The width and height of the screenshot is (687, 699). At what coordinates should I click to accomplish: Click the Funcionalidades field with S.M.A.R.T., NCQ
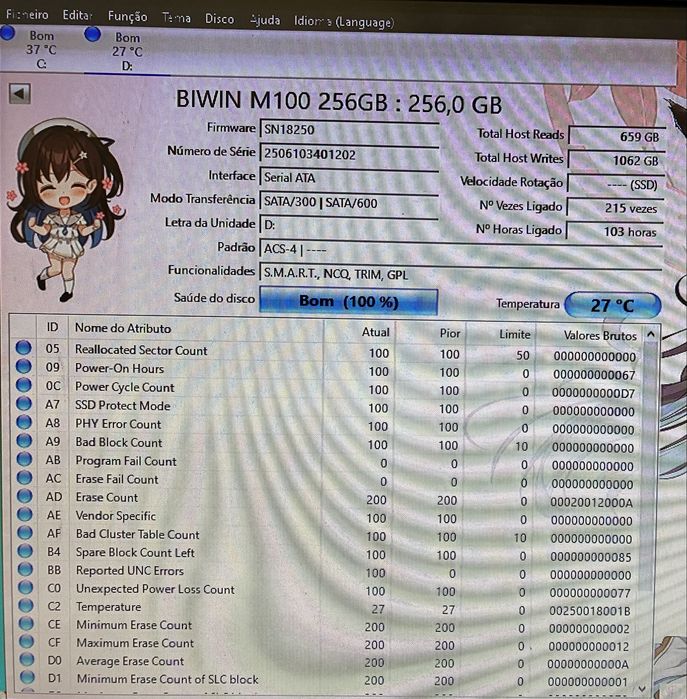(x=461, y=274)
